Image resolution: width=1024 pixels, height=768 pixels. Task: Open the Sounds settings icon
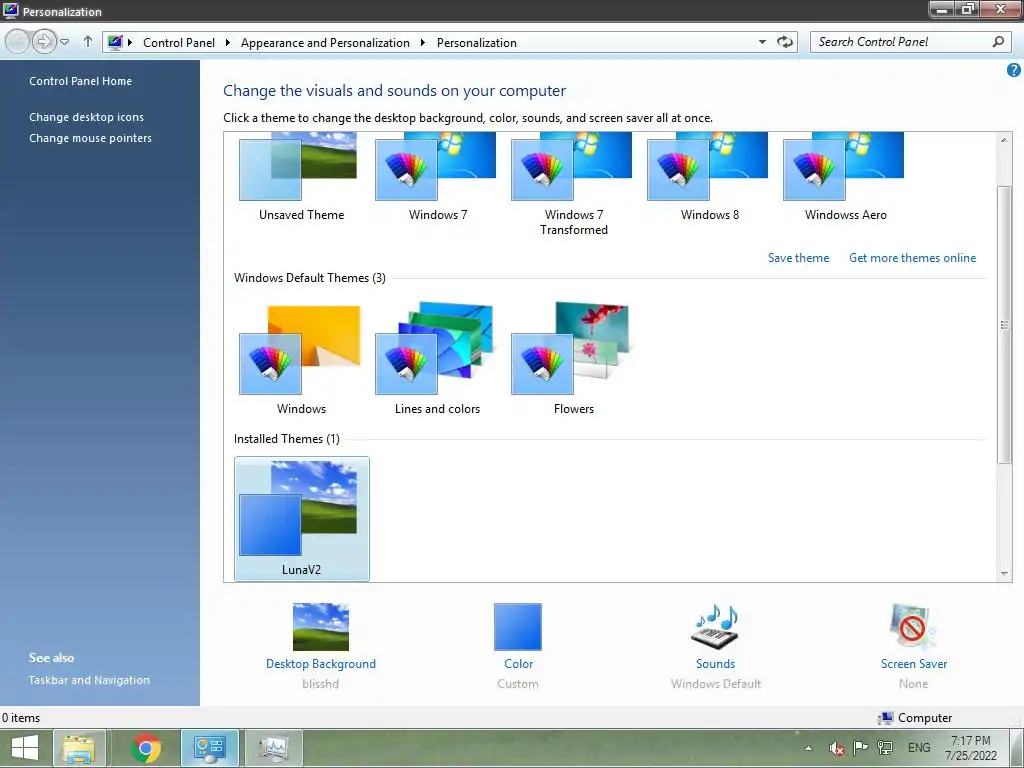coord(715,627)
